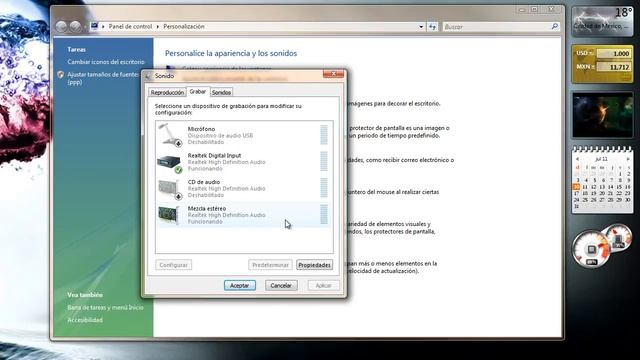640x360 pixels.
Task: Click the search magnifier icon in Buscar box
Action: 554,27
